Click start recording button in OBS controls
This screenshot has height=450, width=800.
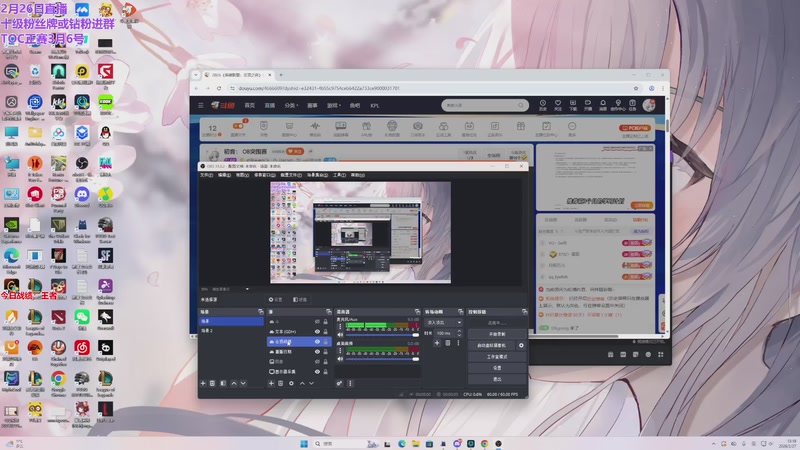point(497,334)
